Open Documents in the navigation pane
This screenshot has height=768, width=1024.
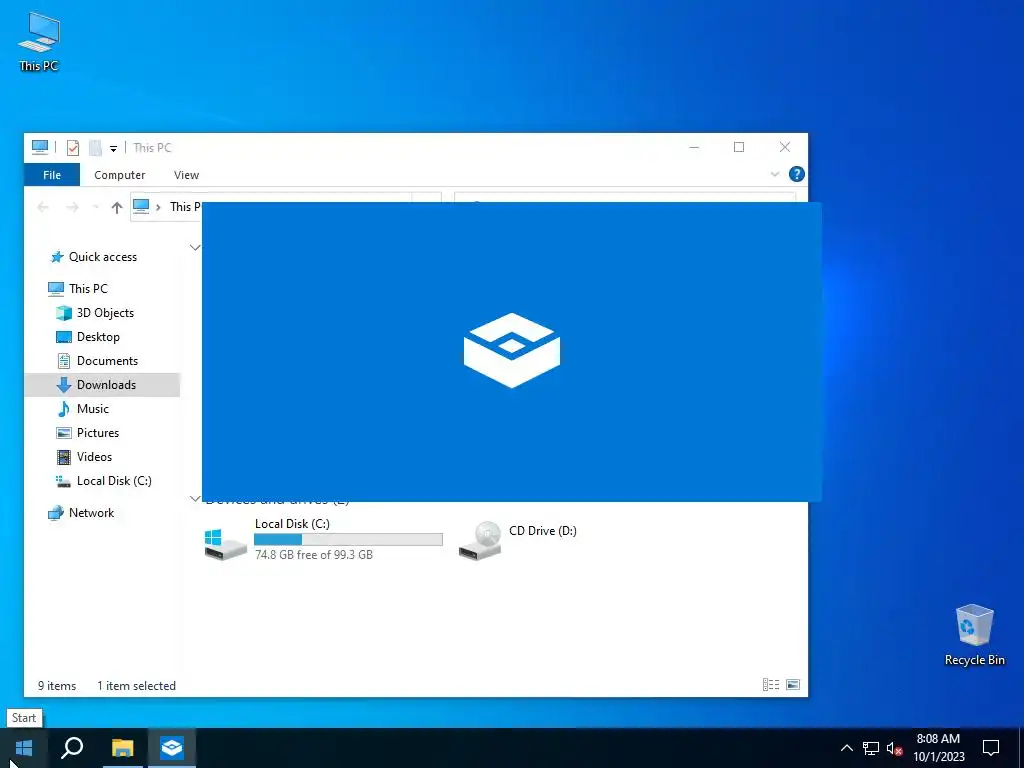107,361
